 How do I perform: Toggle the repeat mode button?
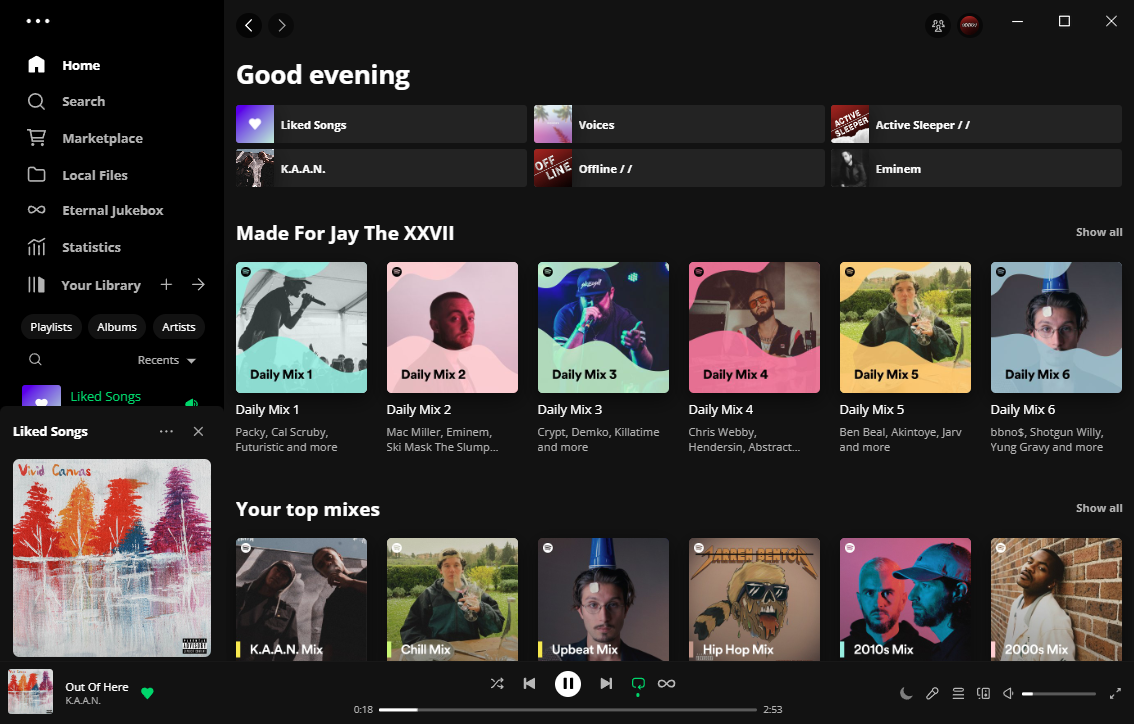638,684
